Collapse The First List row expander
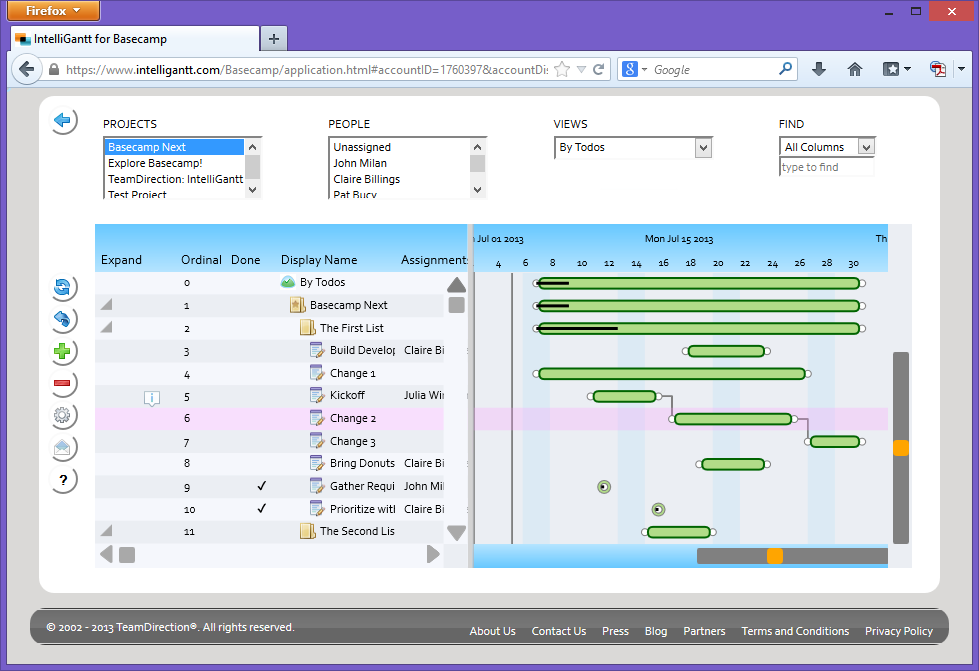 click(107, 327)
